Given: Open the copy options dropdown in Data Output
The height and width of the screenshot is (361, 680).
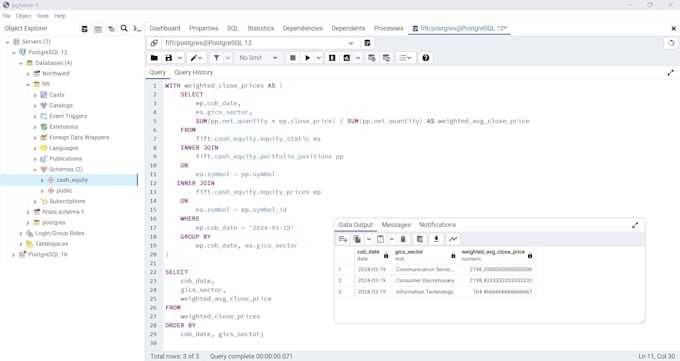Looking at the screenshot, I should tap(369, 239).
